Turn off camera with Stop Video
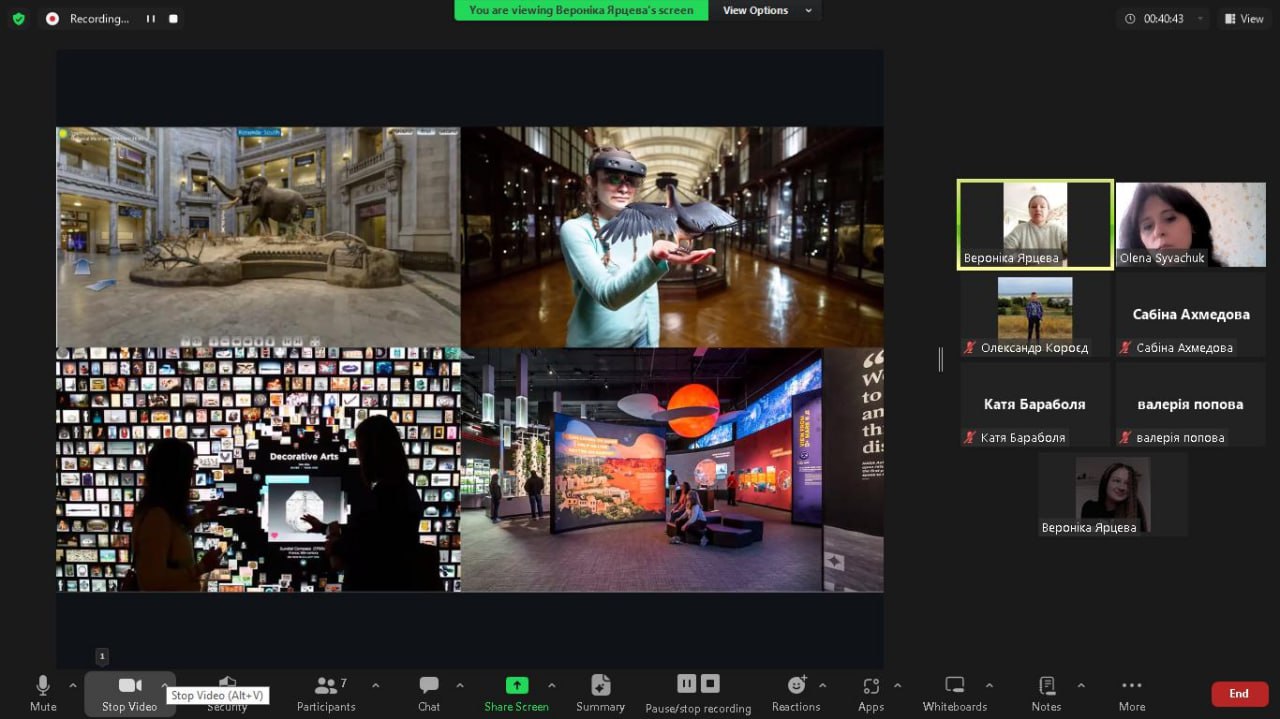Image resolution: width=1280 pixels, height=719 pixels. (x=129, y=693)
